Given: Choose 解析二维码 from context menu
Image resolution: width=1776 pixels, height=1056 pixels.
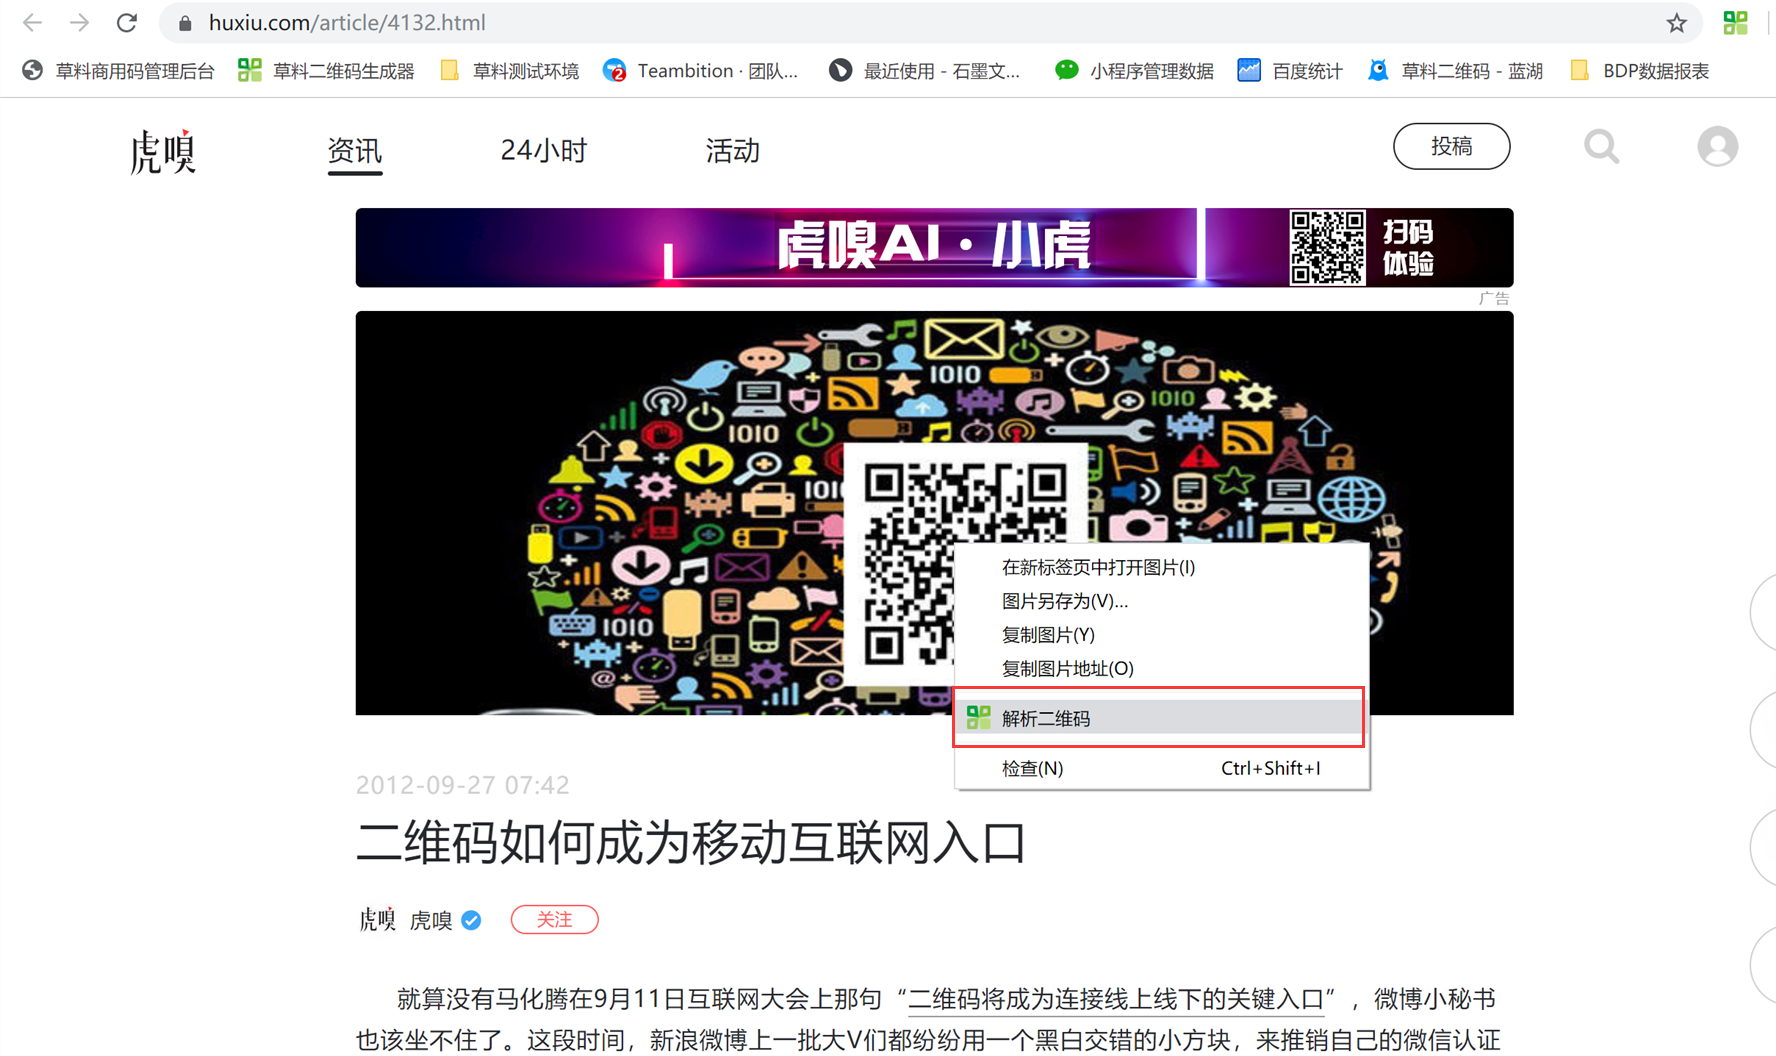Looking at the screenshot, I should click(x=1159, y=717).
